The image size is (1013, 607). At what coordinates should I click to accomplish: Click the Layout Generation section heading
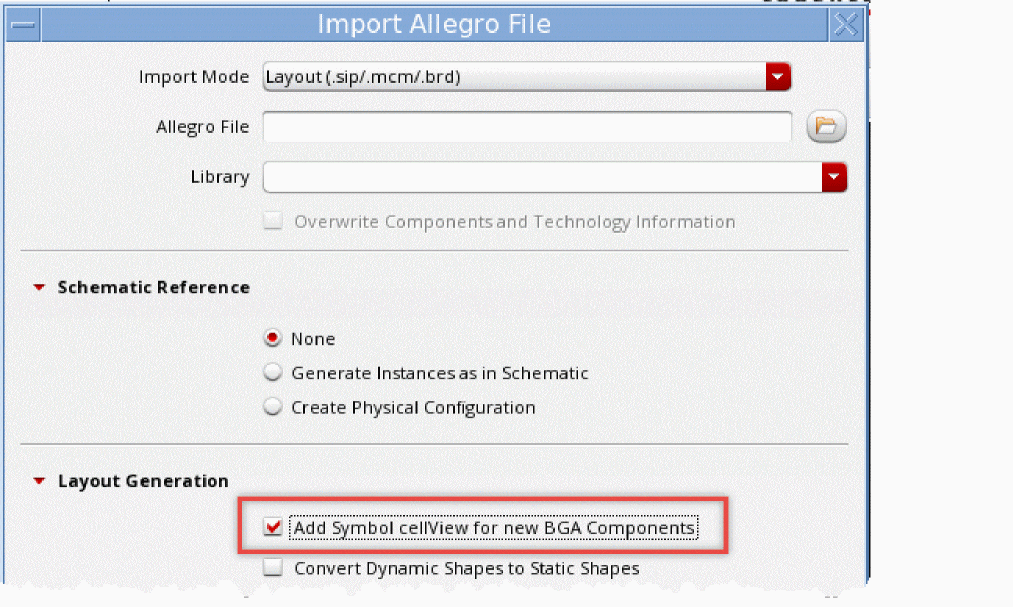(x=143, y=482)
